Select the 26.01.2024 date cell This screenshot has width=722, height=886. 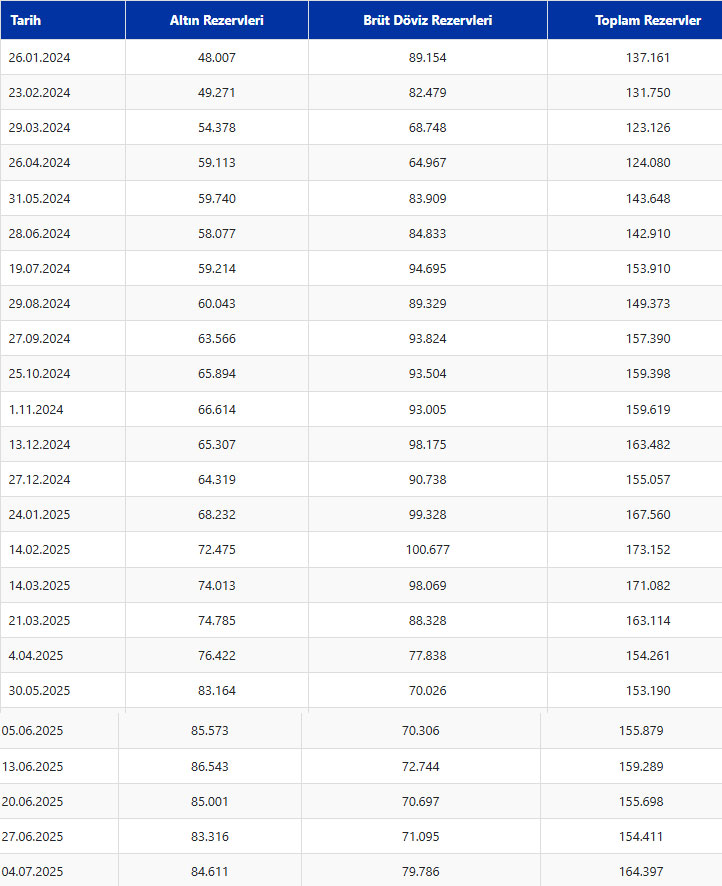[x=63, y=57]
